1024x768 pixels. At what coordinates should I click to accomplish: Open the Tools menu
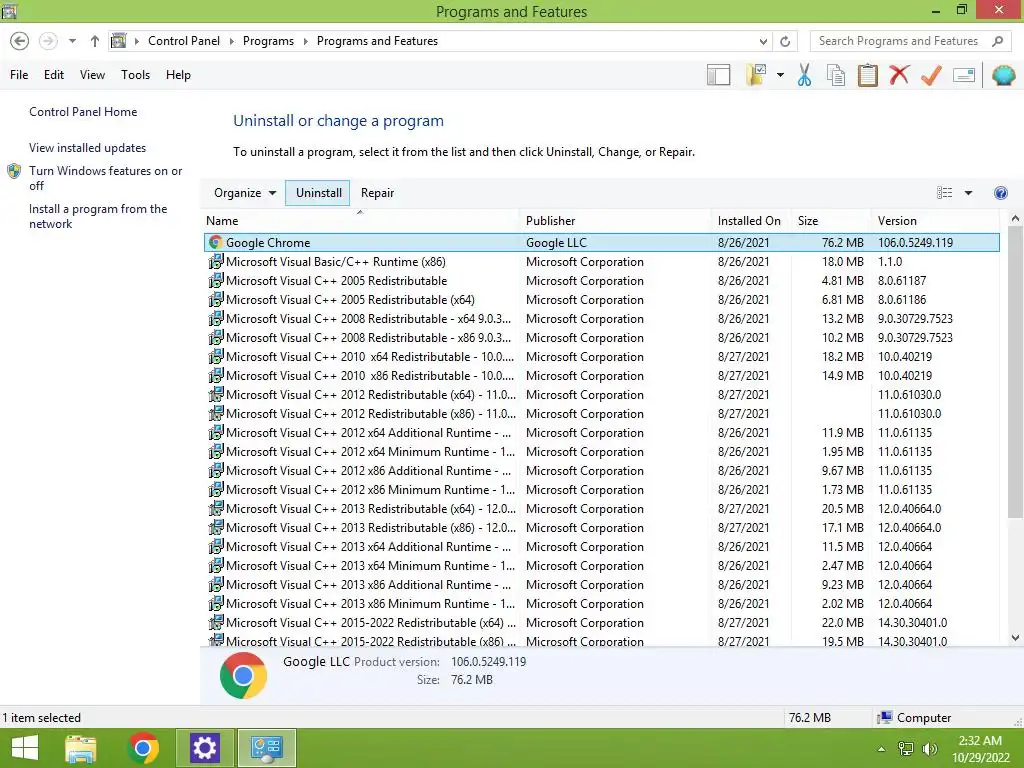tap(135, 75)
